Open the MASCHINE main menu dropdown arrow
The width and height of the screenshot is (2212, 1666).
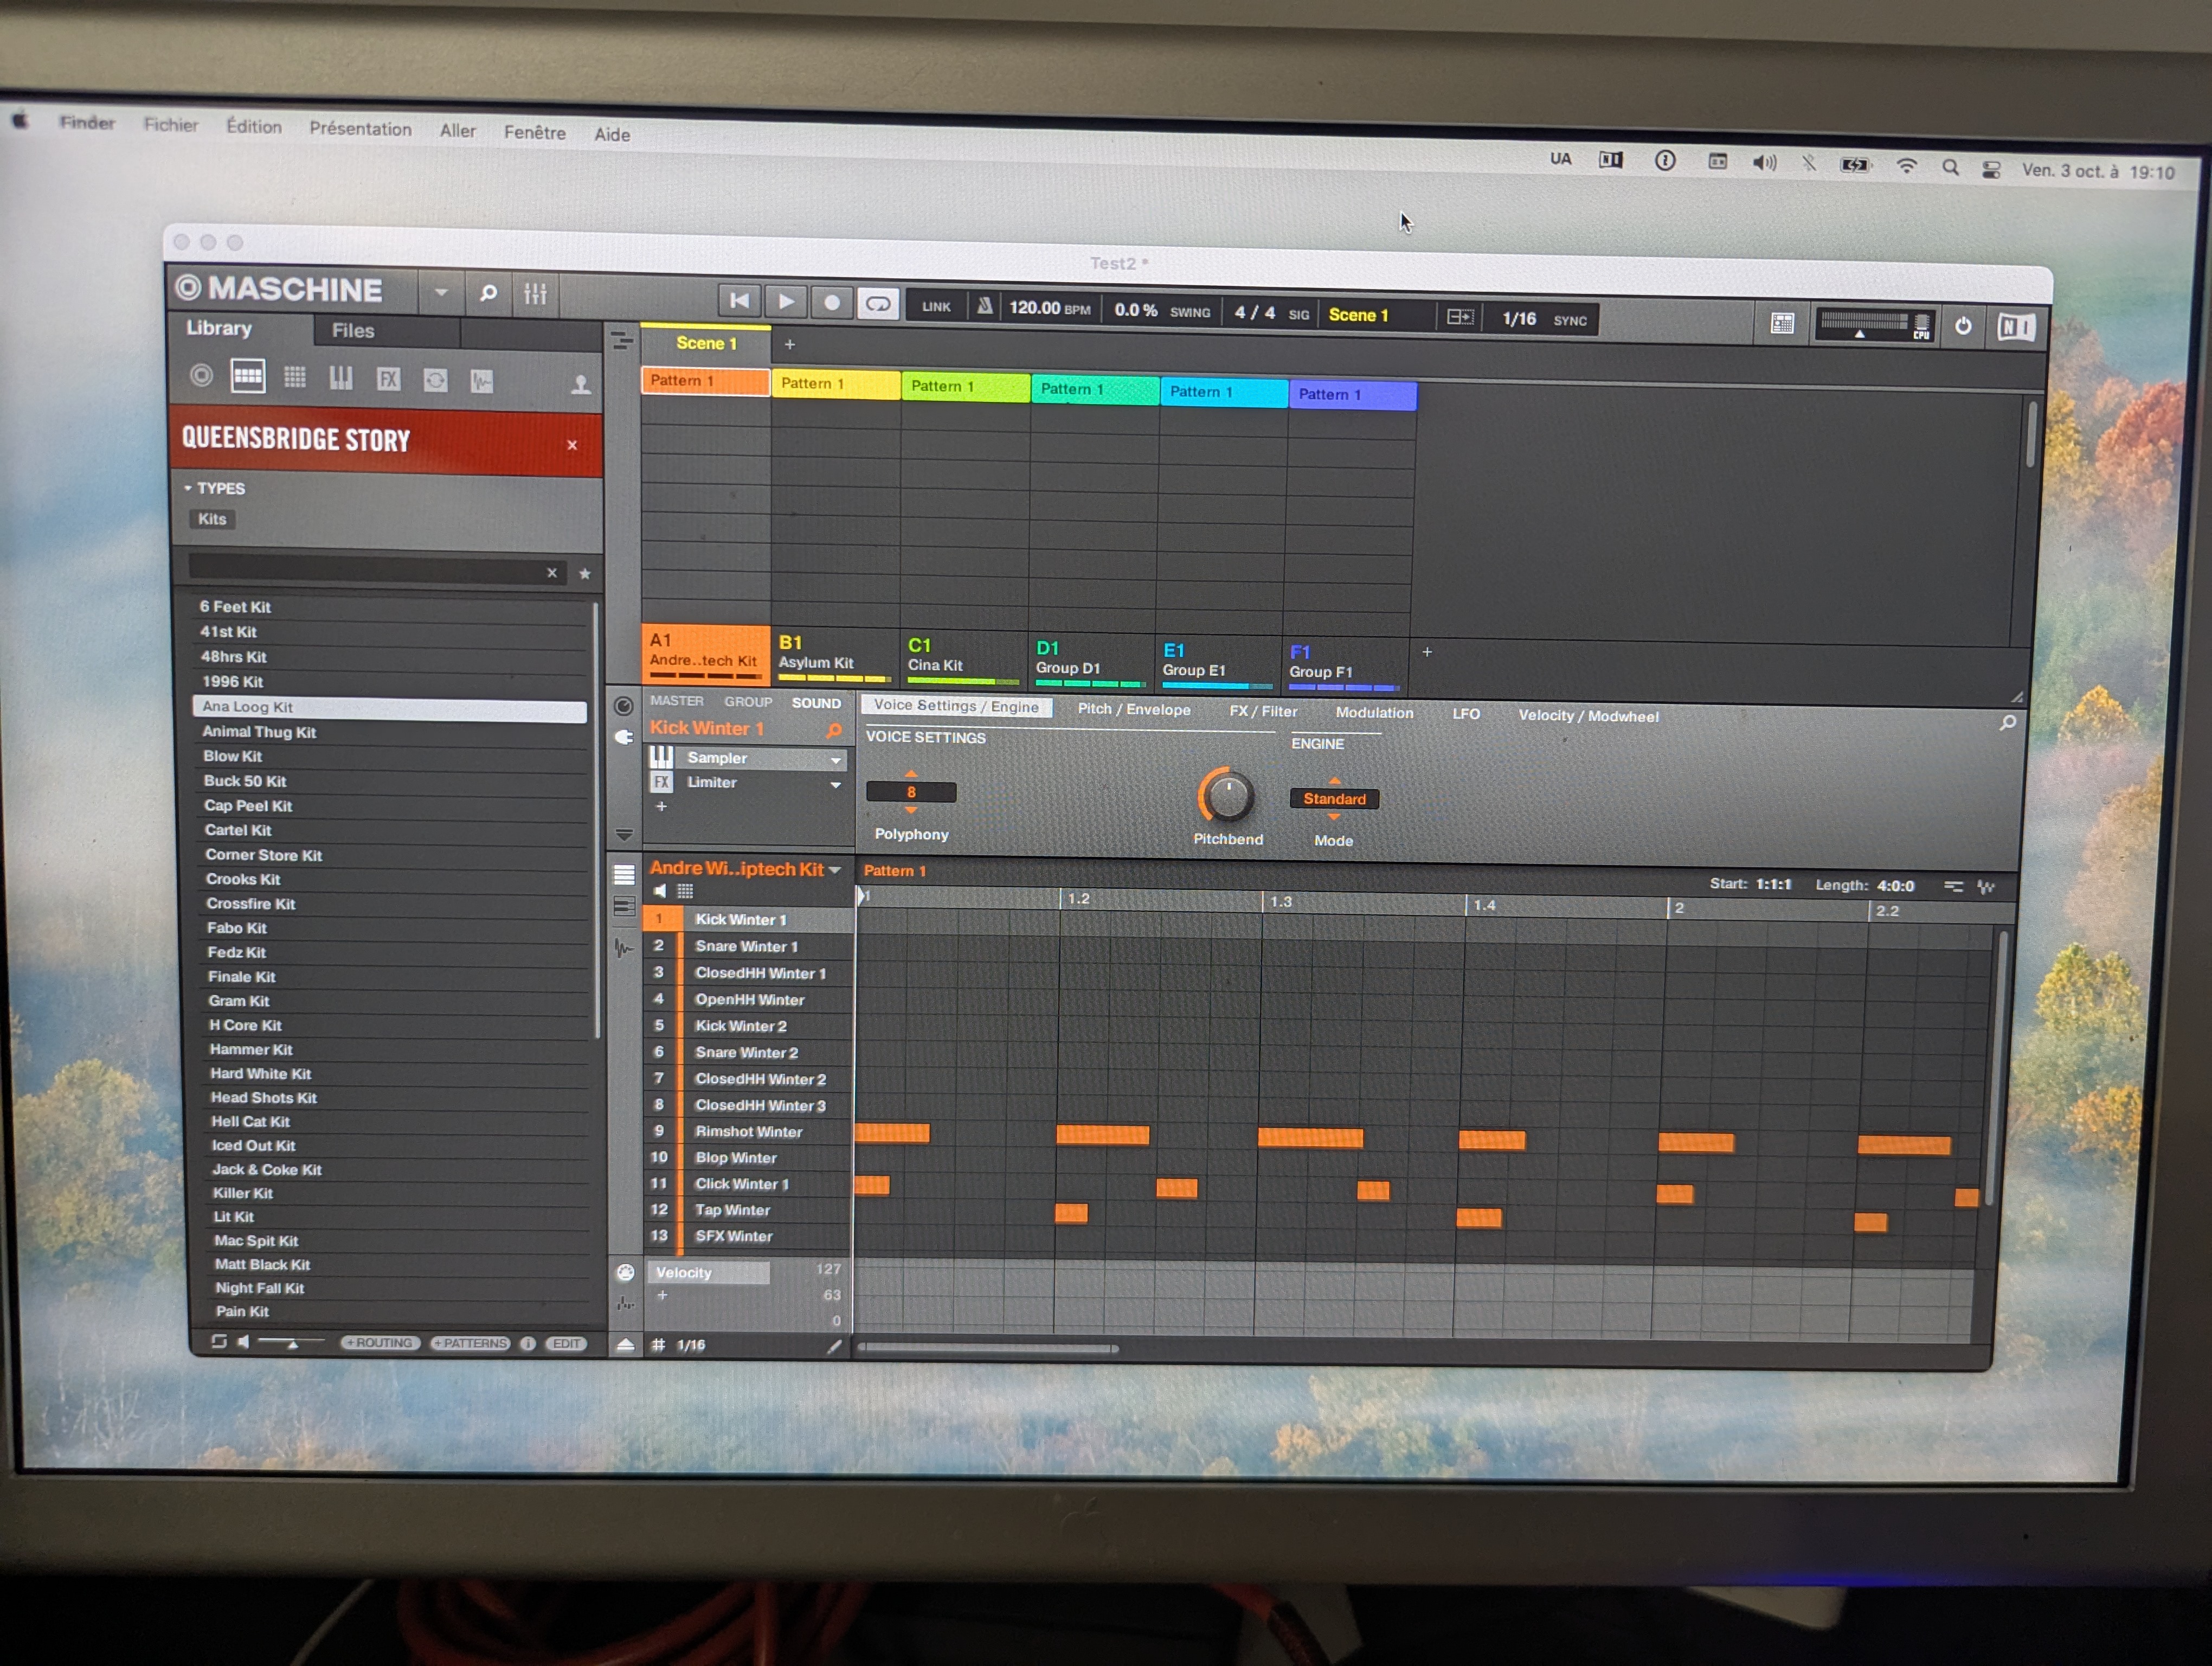pos(441,293)
